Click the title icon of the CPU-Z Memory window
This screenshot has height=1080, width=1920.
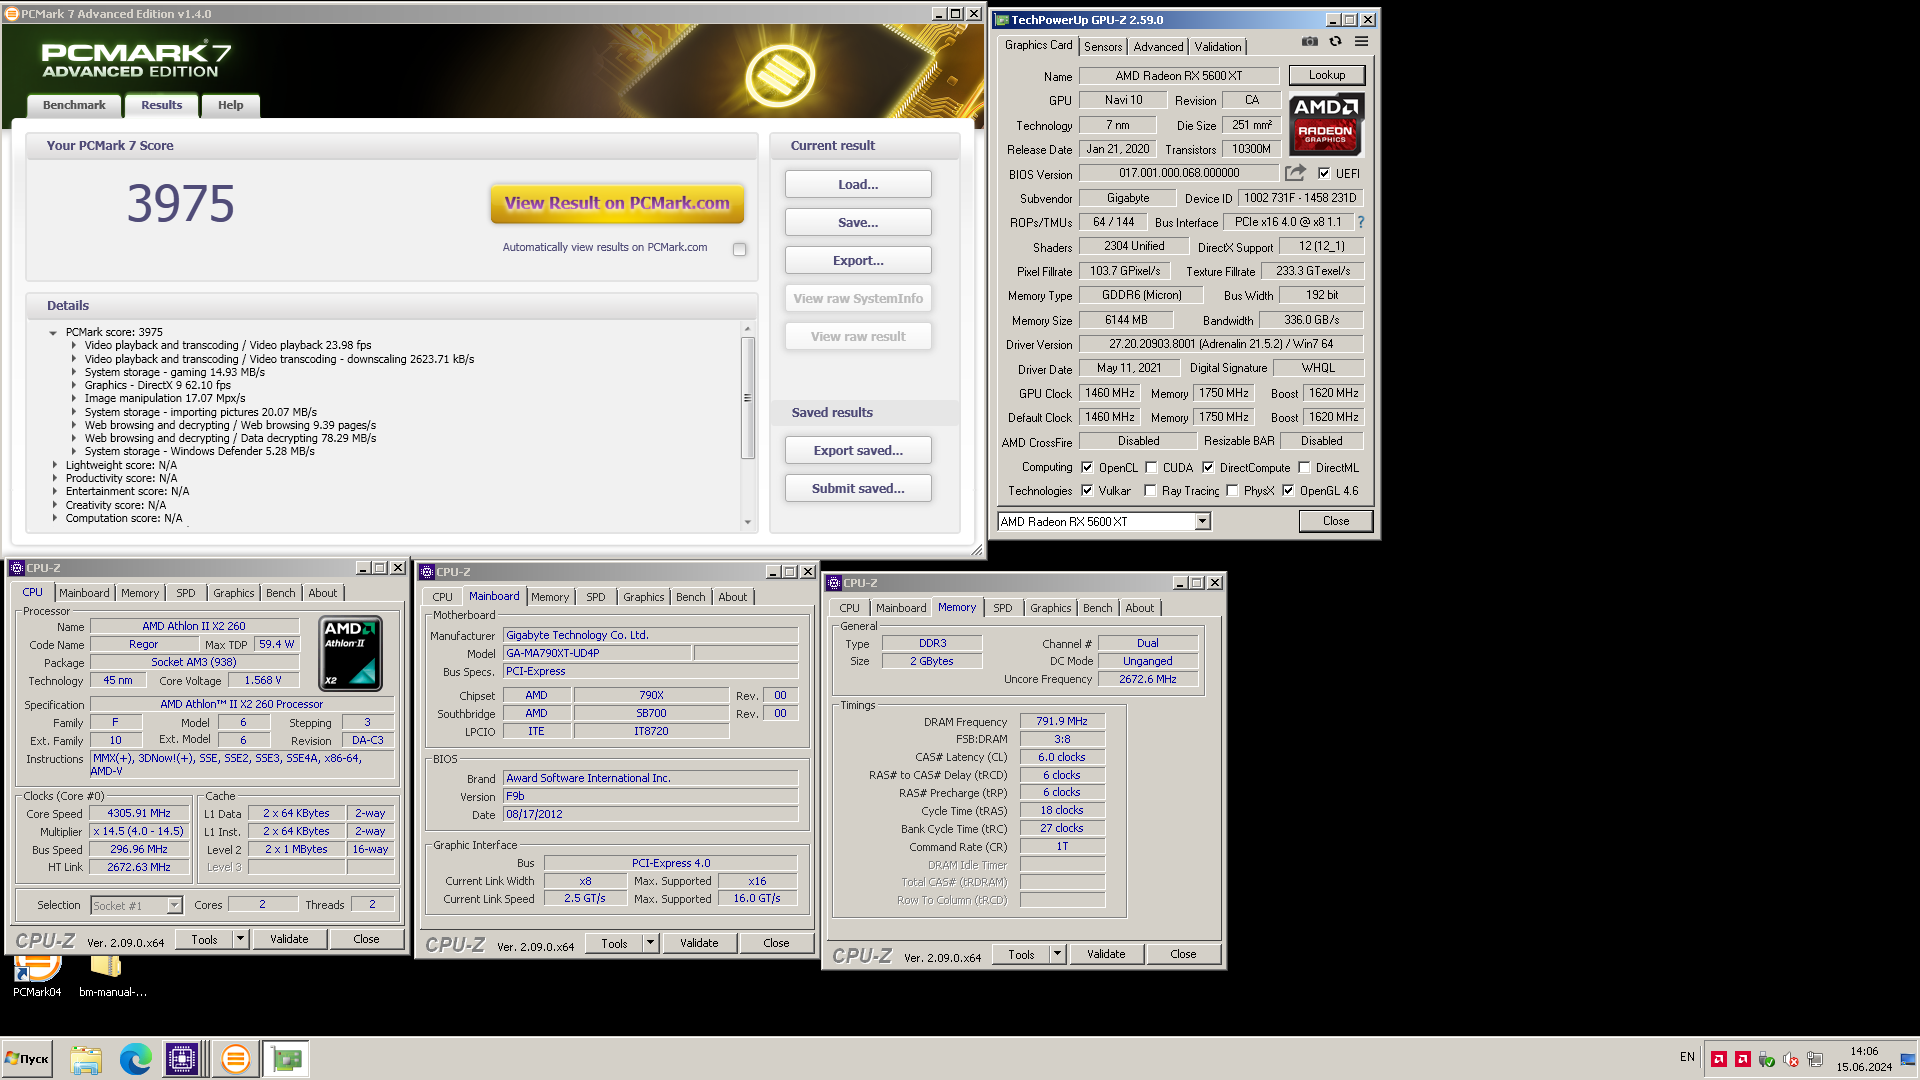point(834,583)
